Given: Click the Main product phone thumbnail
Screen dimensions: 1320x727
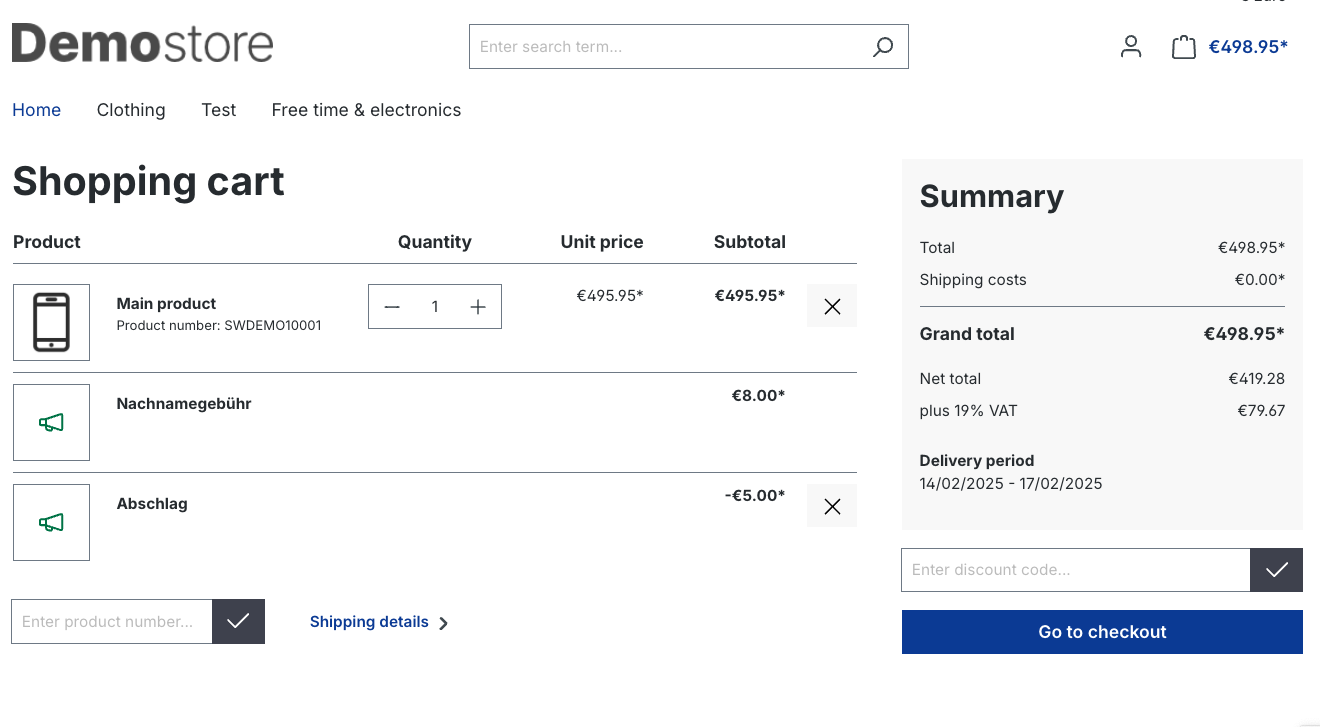Looking at the screenshot, I should [x=51, y=322].
